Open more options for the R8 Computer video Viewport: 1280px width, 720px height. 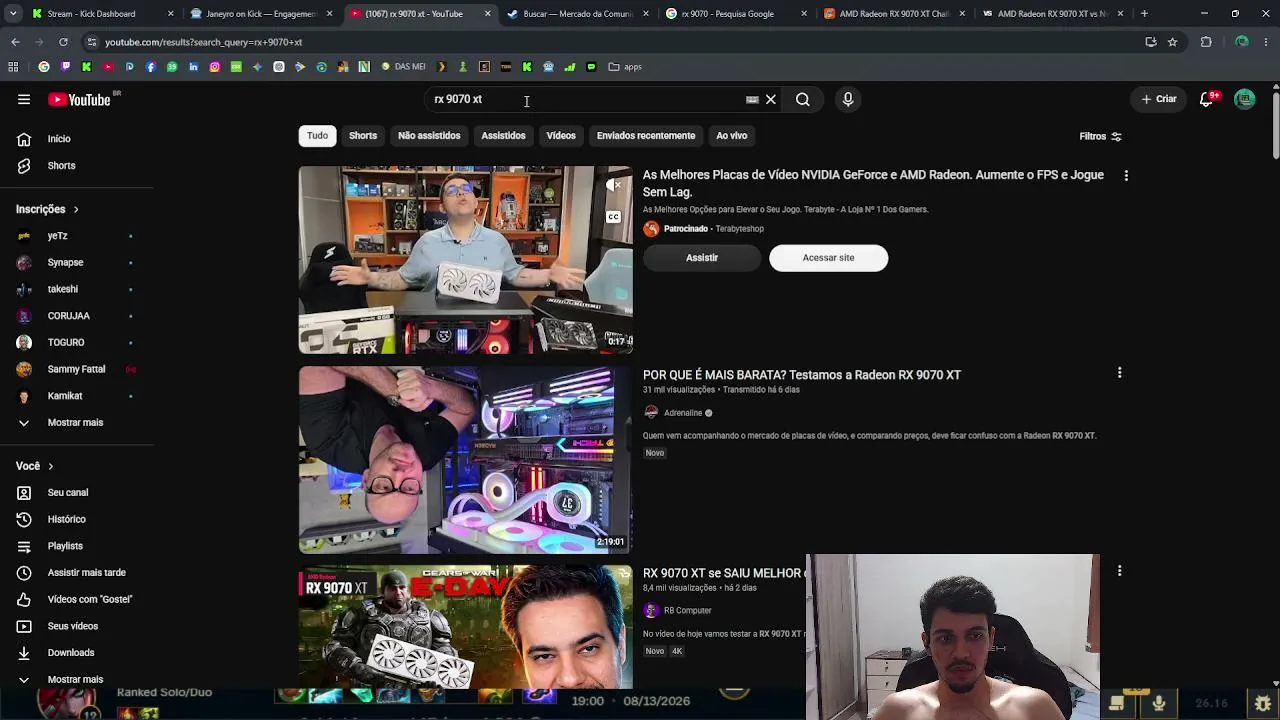(x=1120, y=571)
